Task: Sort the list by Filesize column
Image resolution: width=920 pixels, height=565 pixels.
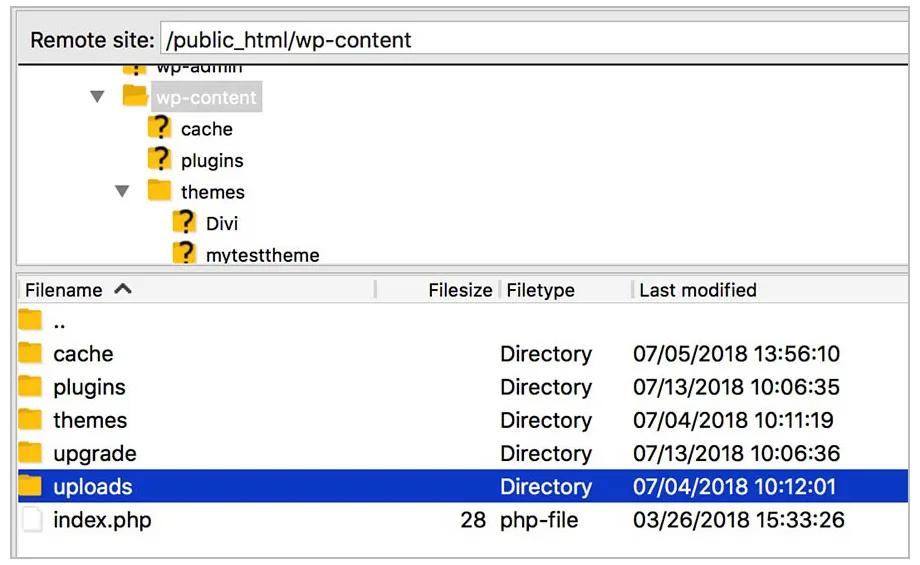Action: (438, 290)
